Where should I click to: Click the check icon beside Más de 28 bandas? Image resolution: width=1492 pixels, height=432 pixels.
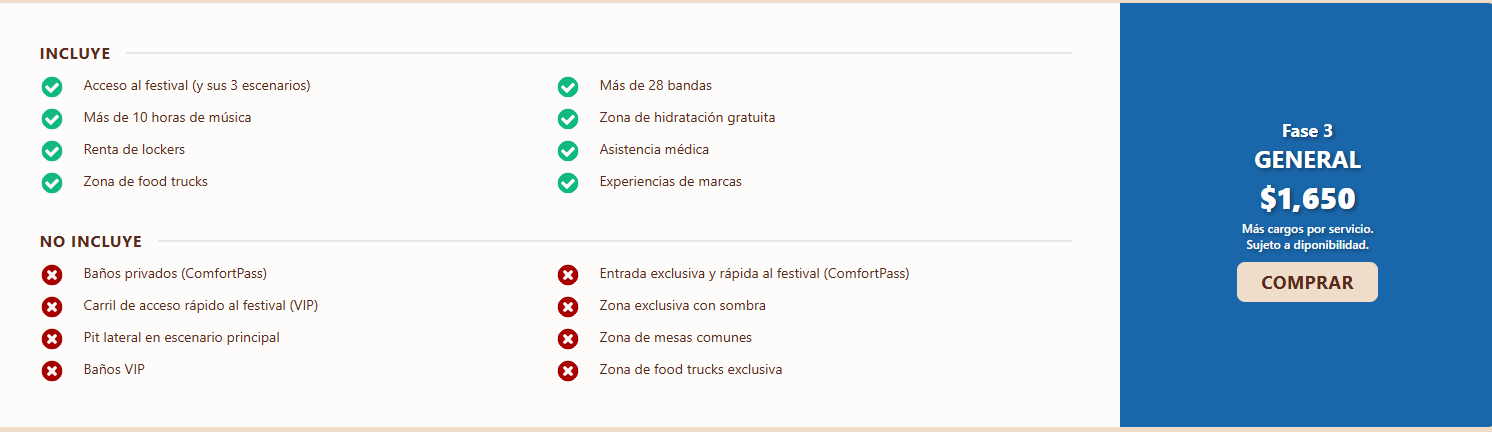pyautogui.click(x=568, y=87)
